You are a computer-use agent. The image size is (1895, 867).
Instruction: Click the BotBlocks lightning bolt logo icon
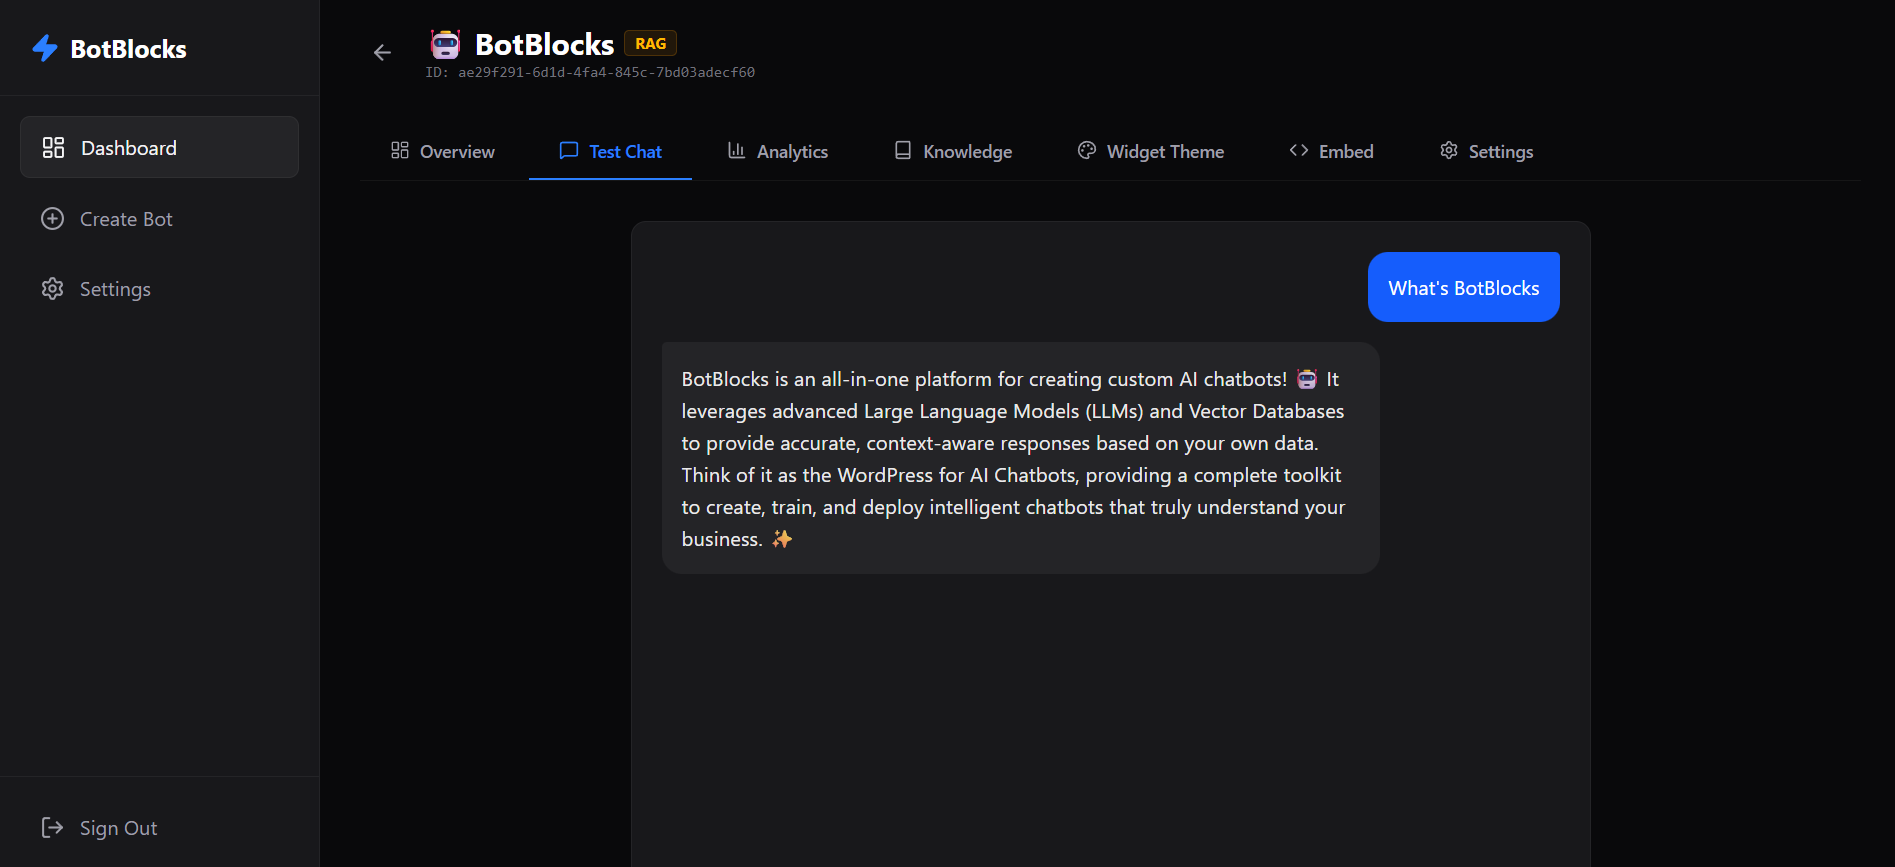pos(45,48)
